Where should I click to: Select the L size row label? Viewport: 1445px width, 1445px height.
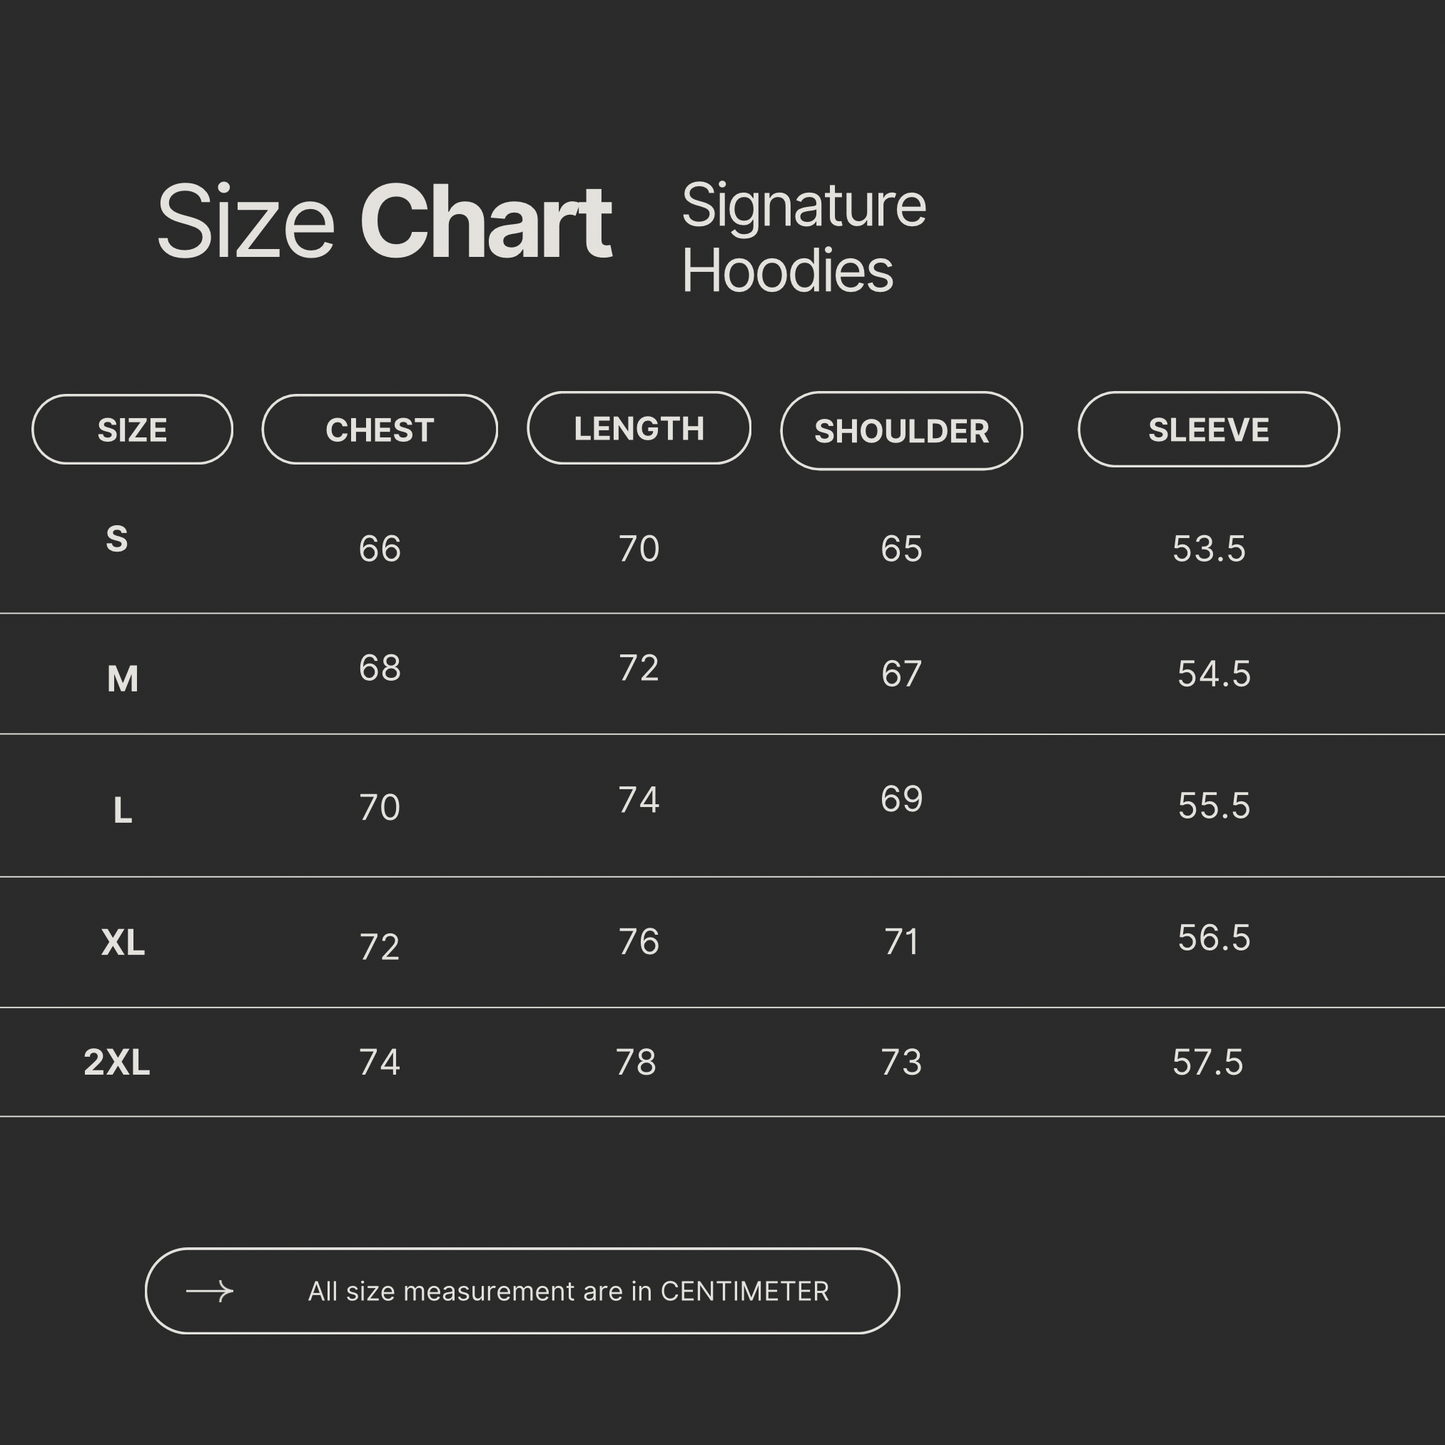(122, 809)
